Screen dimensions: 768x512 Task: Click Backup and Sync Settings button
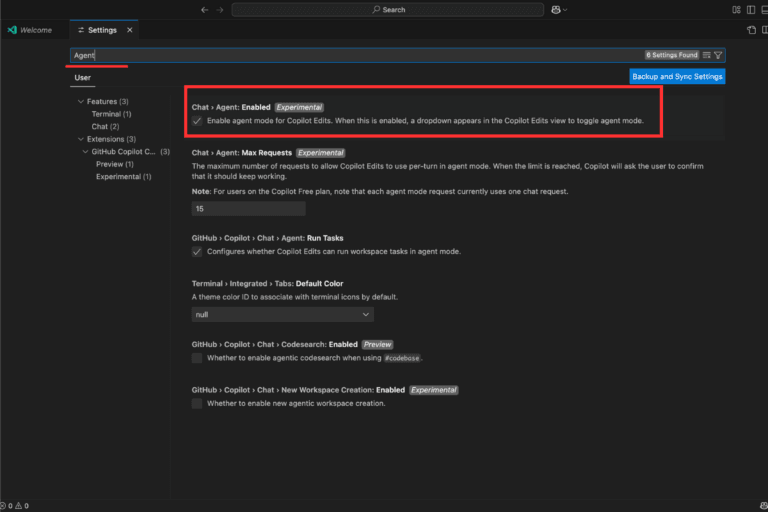[677, 76]
